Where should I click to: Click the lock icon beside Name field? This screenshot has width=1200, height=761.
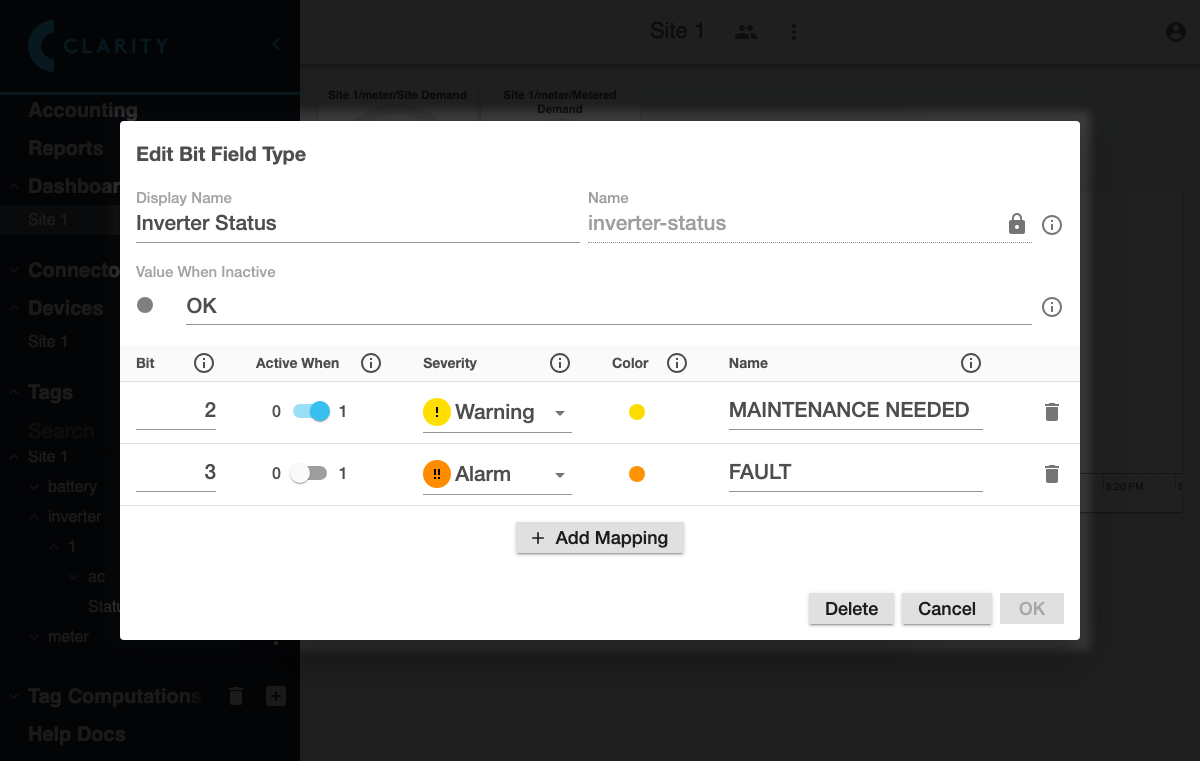click(1017, 224)
